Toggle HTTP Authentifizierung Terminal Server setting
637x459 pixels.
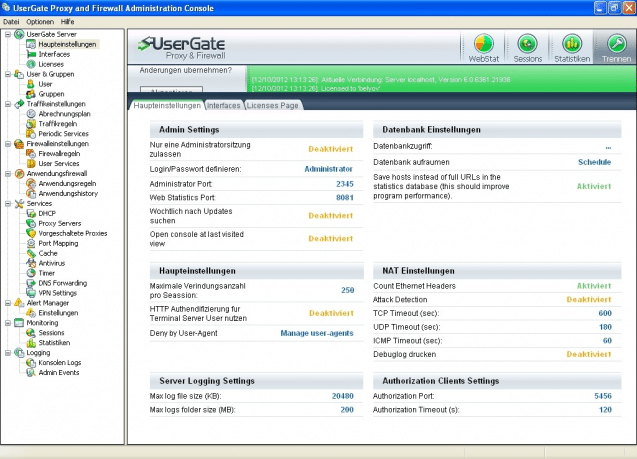[331, 313]
